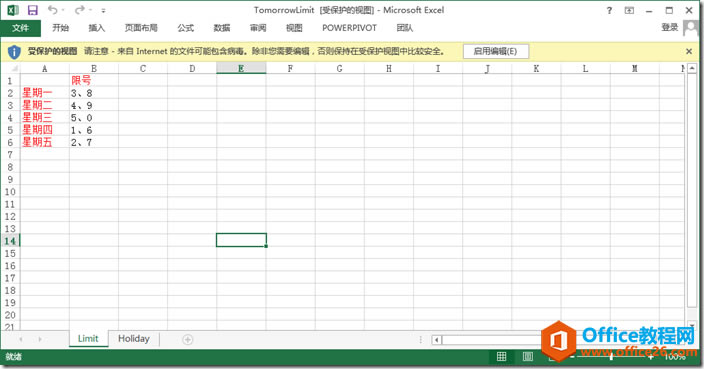Screen dimensions: 704x369
Task: Click the Save icon in quick access toolbar
Action: coord(33,10)
